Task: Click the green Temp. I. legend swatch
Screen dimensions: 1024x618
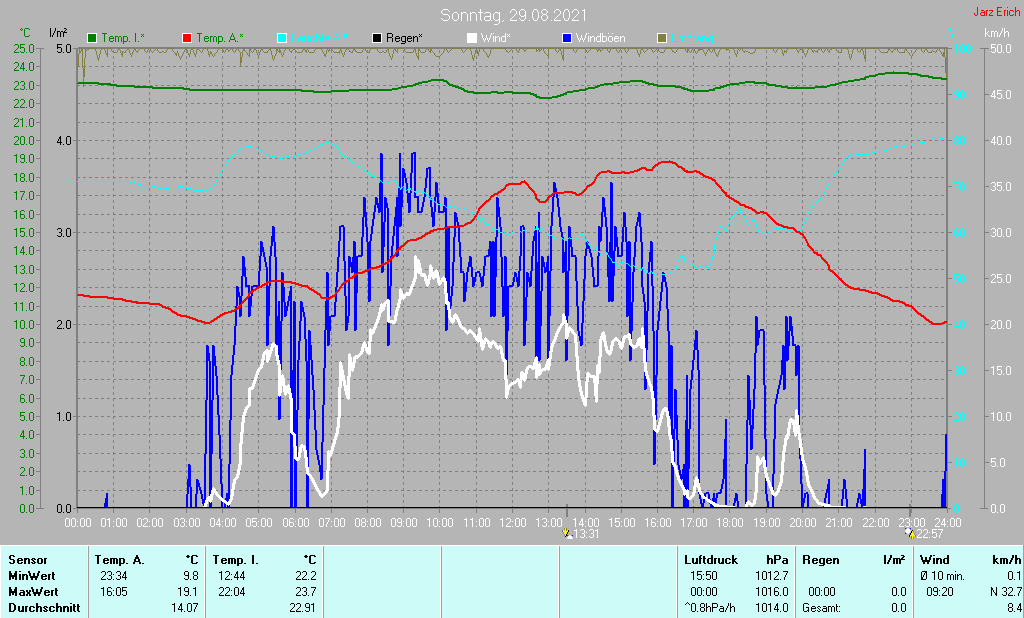Action: [92, 38]
